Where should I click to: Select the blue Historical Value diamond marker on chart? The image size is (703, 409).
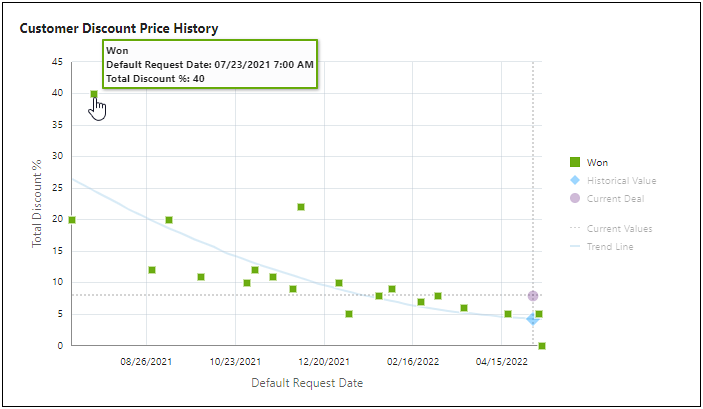[x=533, y=319]
